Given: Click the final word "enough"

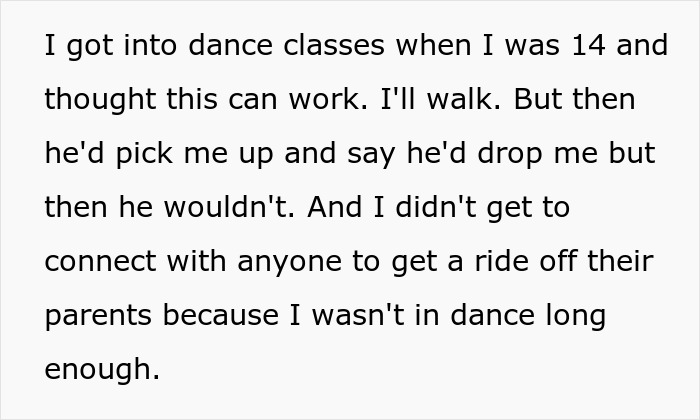Looking at the screenshot, I should (98, 370).
